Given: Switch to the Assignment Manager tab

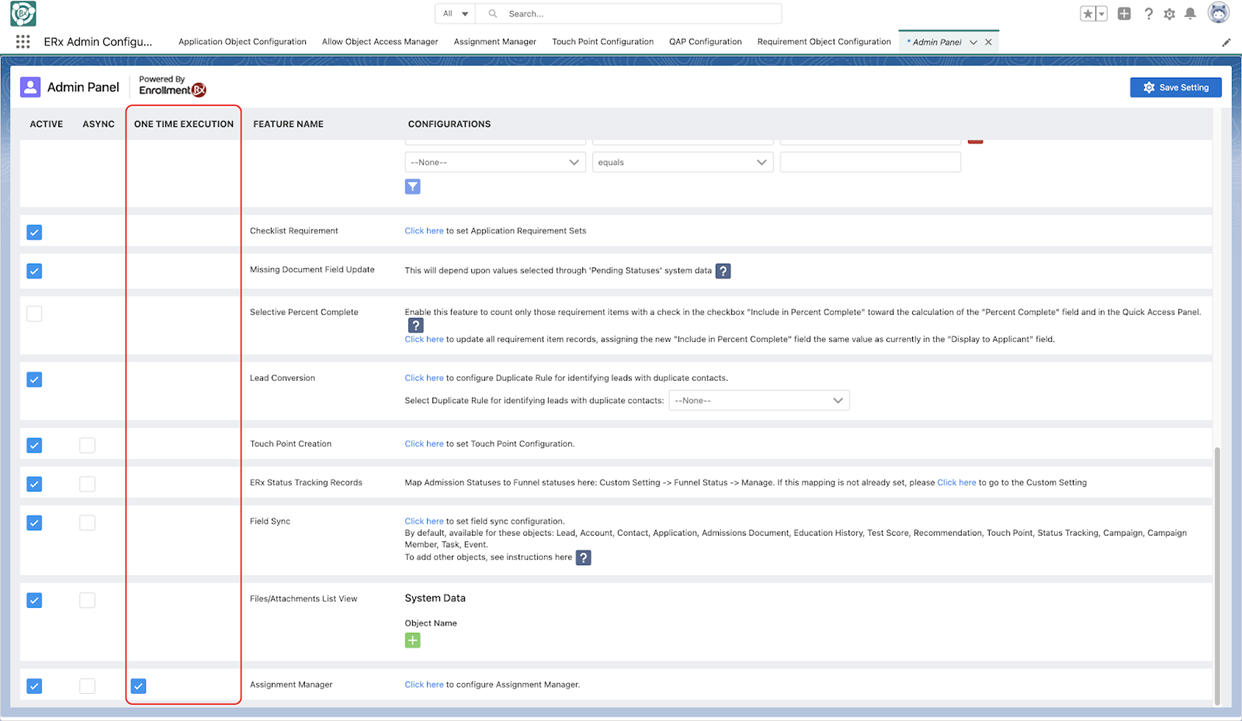Looking at the screenshot, I should (495, 42).
